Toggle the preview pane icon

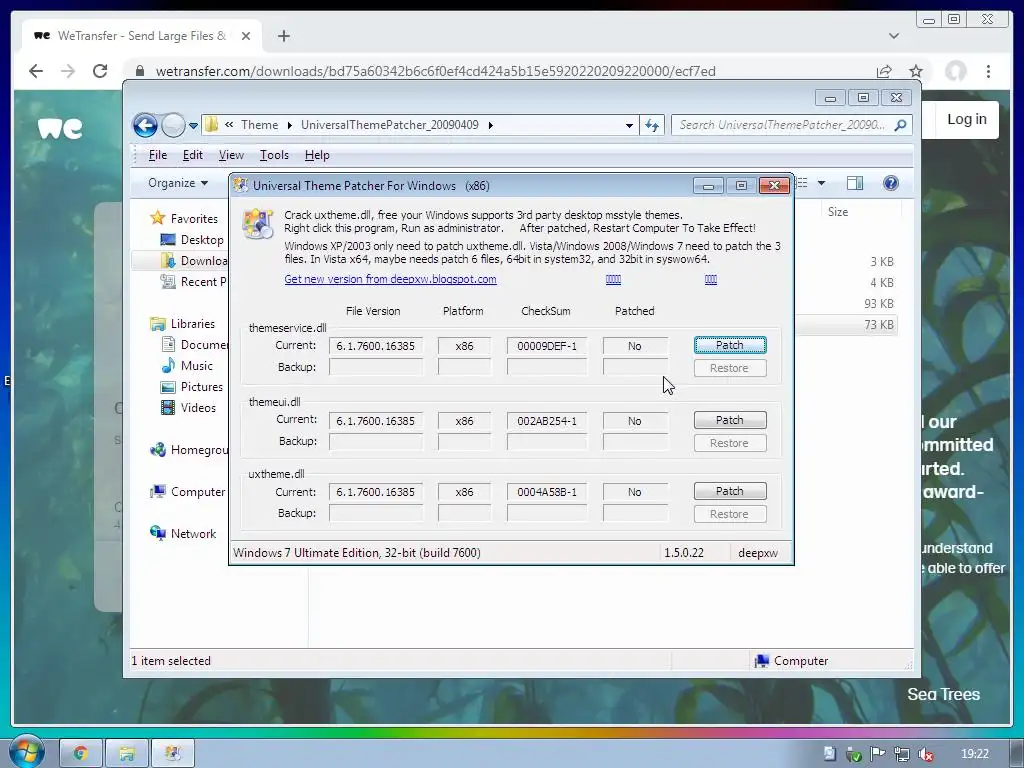854,184
